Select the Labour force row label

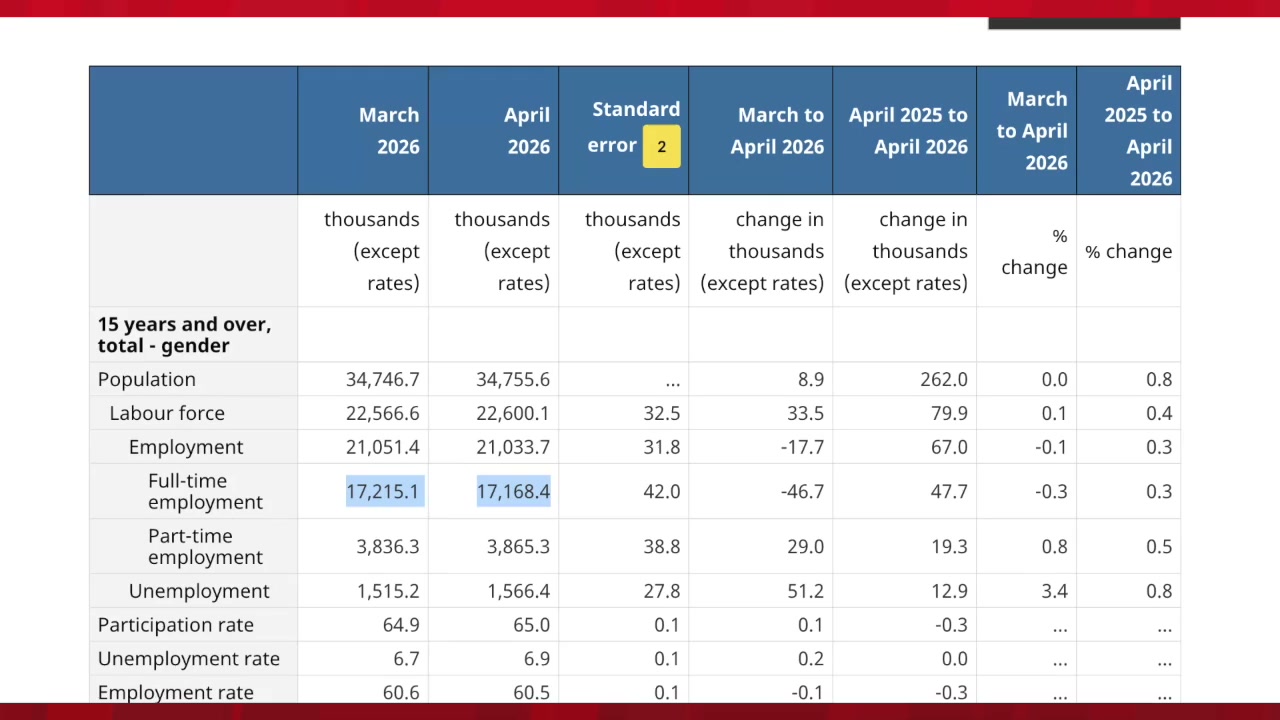point(167,413)
